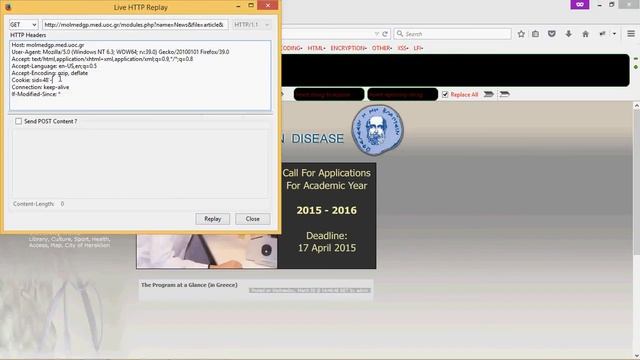
Task: Click the 'Connection: keep-alive' header line
Action: [40, 87]
